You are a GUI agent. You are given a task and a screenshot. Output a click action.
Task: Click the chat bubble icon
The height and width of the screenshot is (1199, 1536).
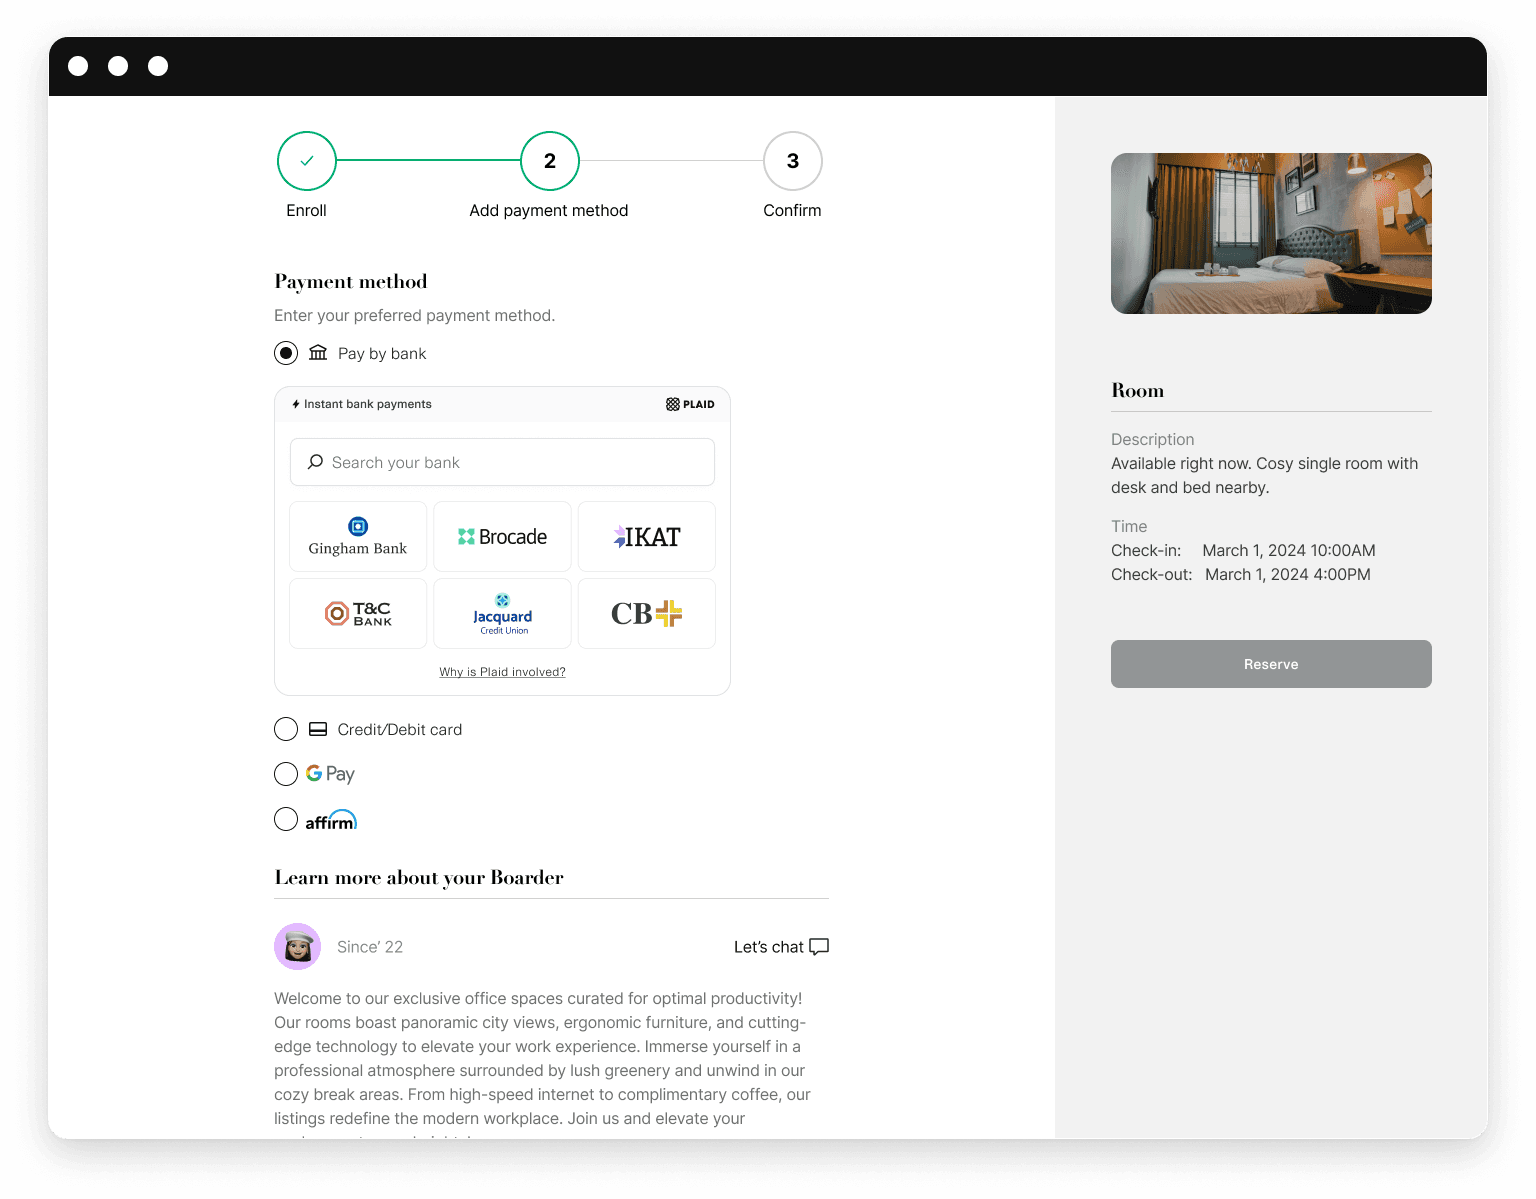(819, 947)
